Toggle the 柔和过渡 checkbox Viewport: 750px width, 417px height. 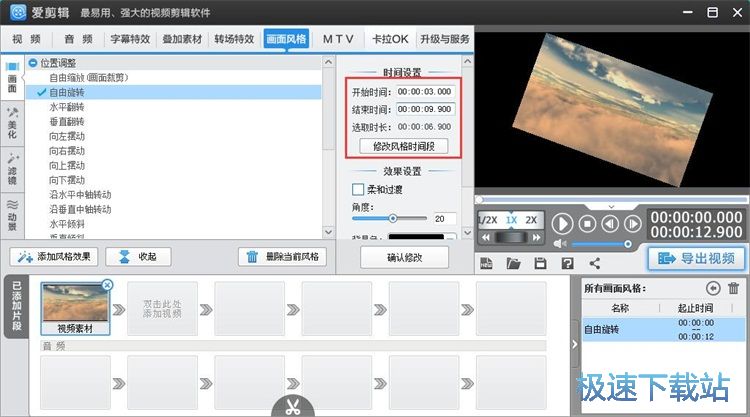click(358, 189)
